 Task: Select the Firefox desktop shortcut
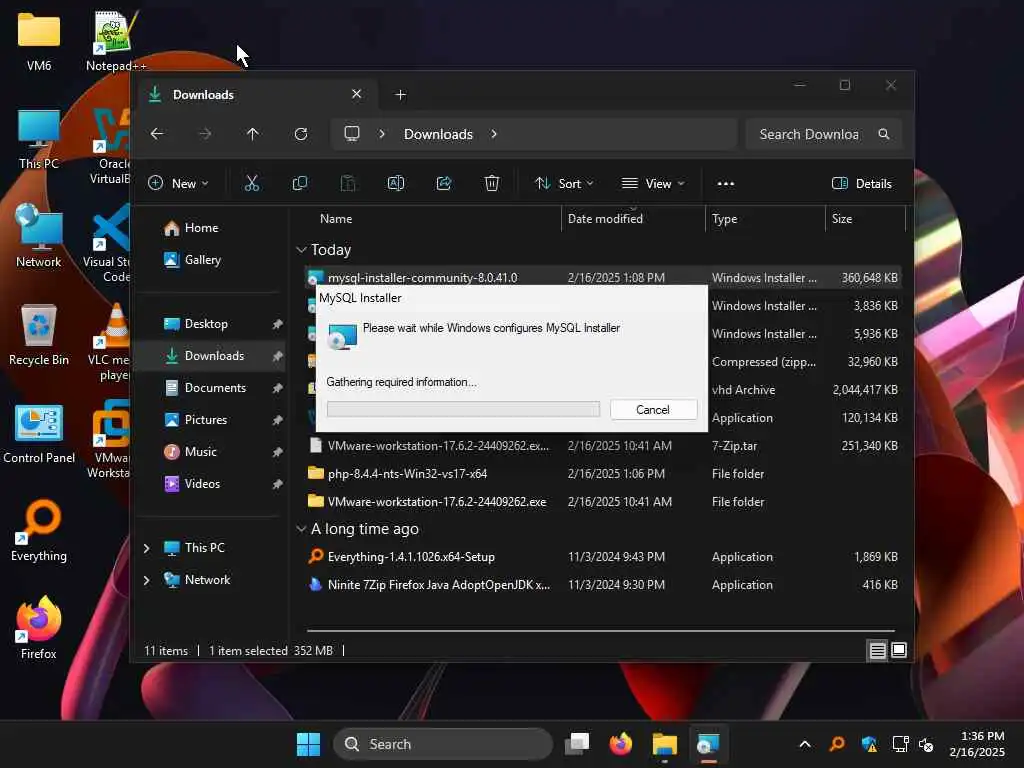[39, 628]
